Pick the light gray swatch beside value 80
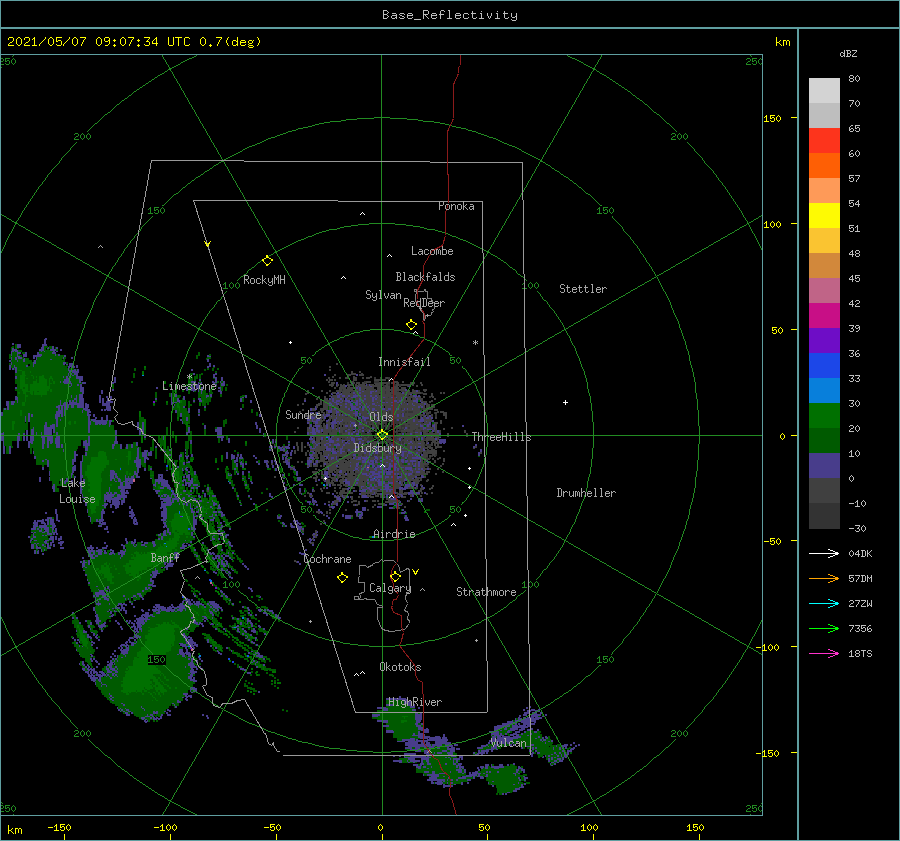The width and height of the screenshot is (900, 841). pos(824,90)
